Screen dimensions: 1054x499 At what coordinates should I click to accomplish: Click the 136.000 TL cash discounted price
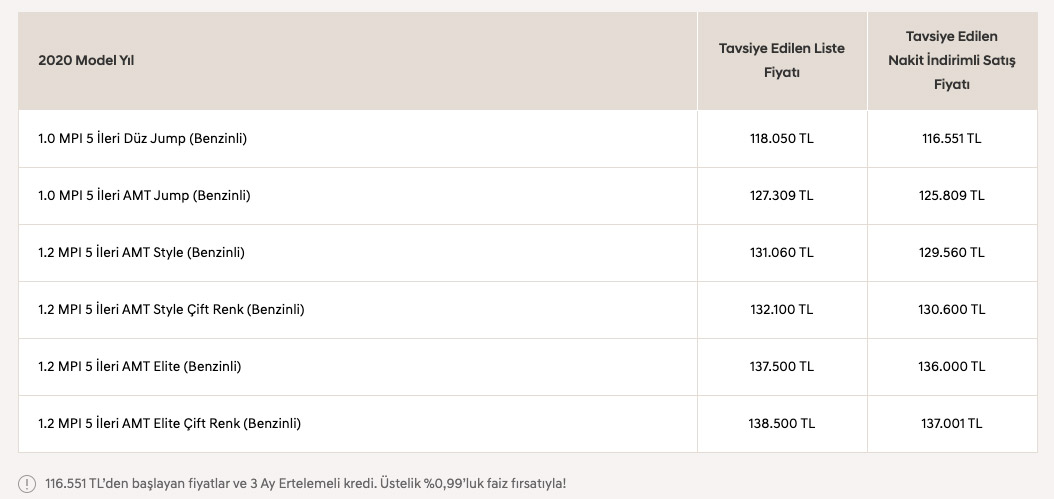click(x=951, y=367)
